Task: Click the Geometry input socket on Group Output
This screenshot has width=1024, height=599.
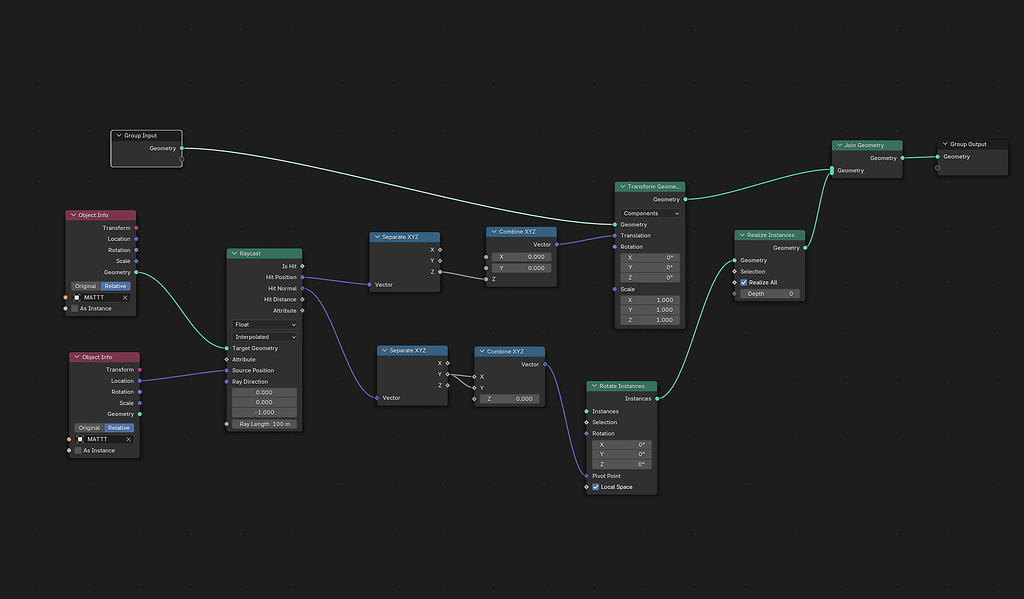Action: tap(938, 156)
